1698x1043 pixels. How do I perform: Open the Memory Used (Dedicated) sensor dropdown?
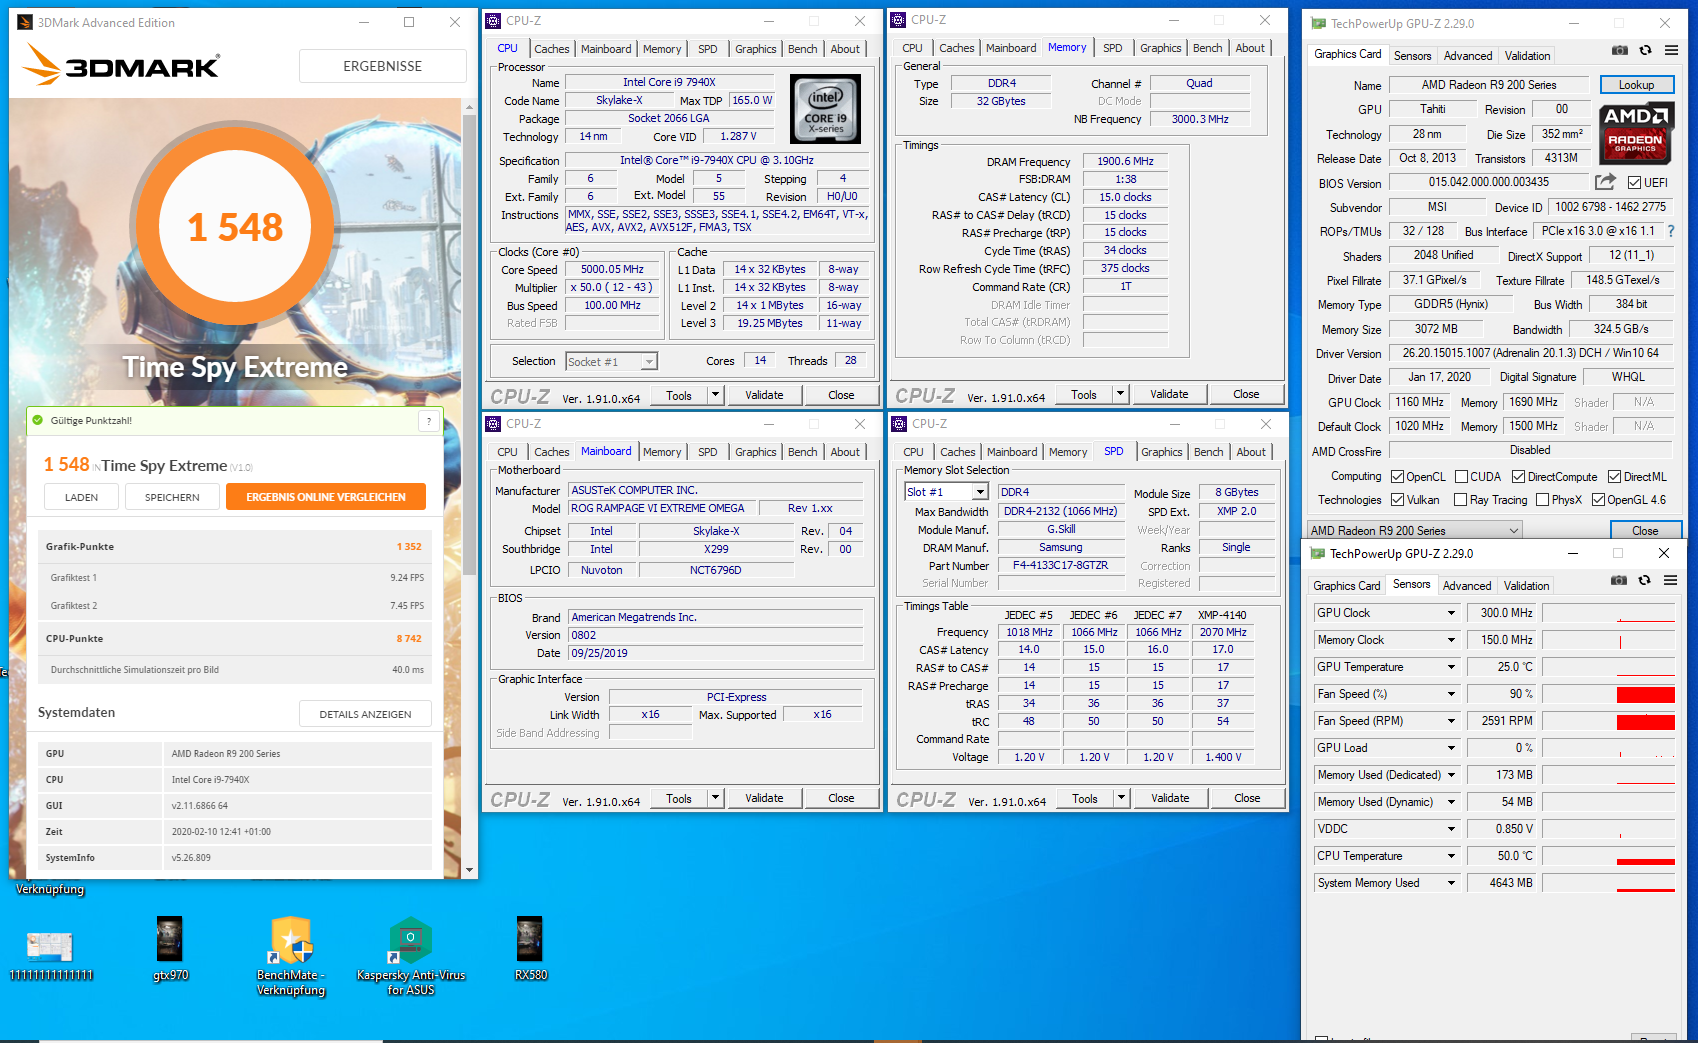tap(1451, 775)
